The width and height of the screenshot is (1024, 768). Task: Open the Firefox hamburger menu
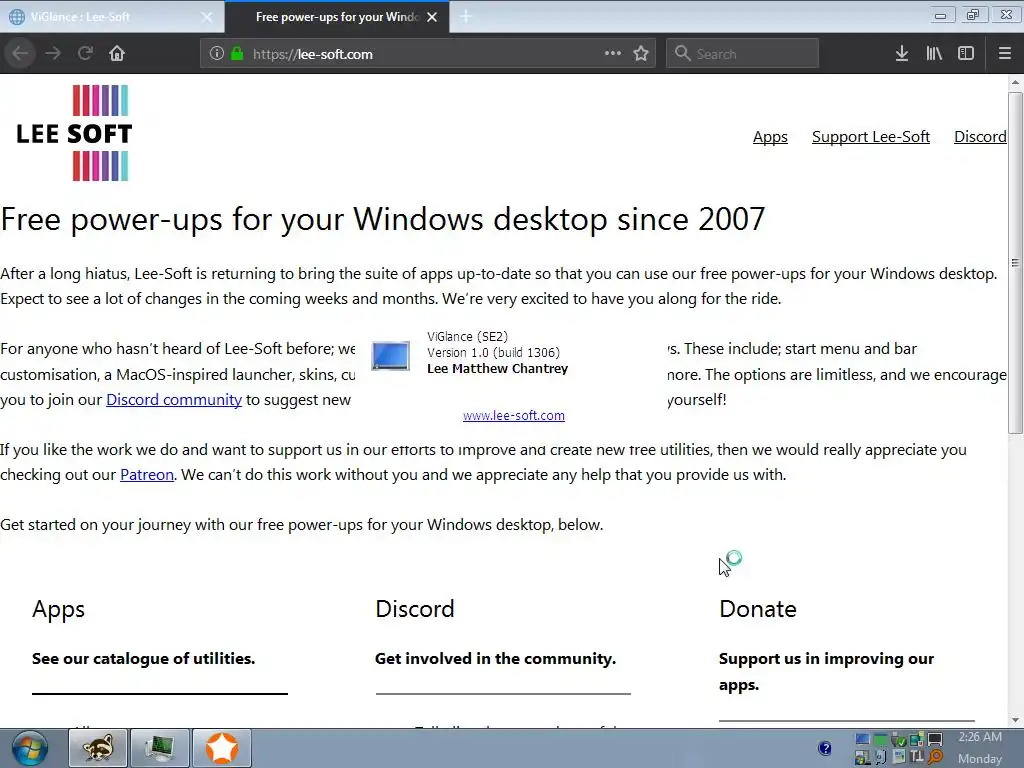click(x=1005, y=54)
